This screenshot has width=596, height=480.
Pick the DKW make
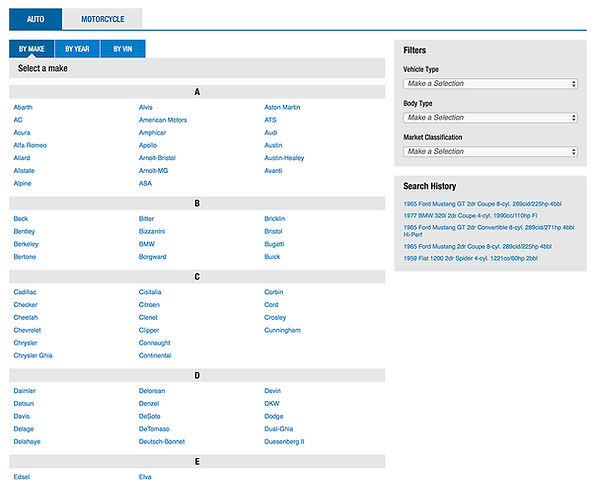[271, 403]
